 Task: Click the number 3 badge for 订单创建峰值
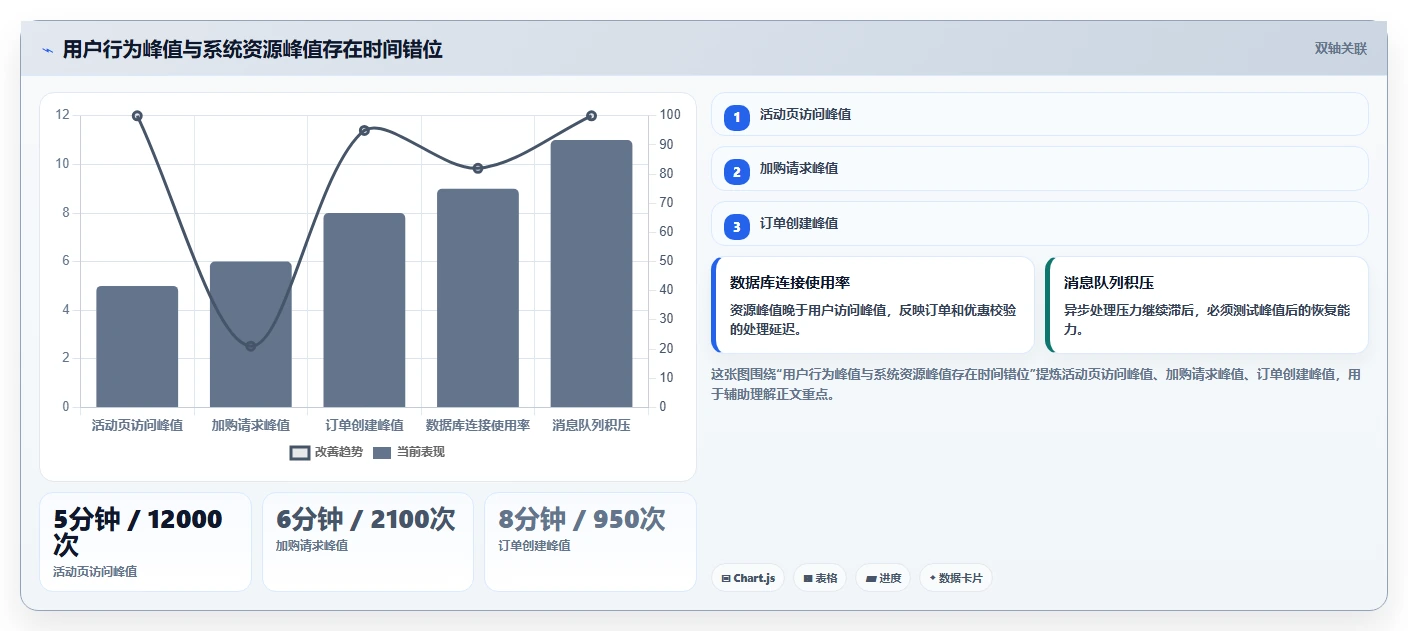(737, 226)
